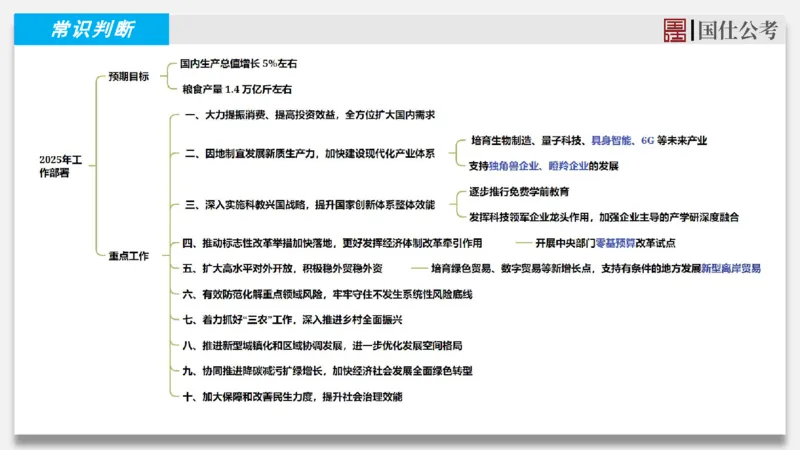Click the blue term 零基预算
800x450 pixels.
615,243
